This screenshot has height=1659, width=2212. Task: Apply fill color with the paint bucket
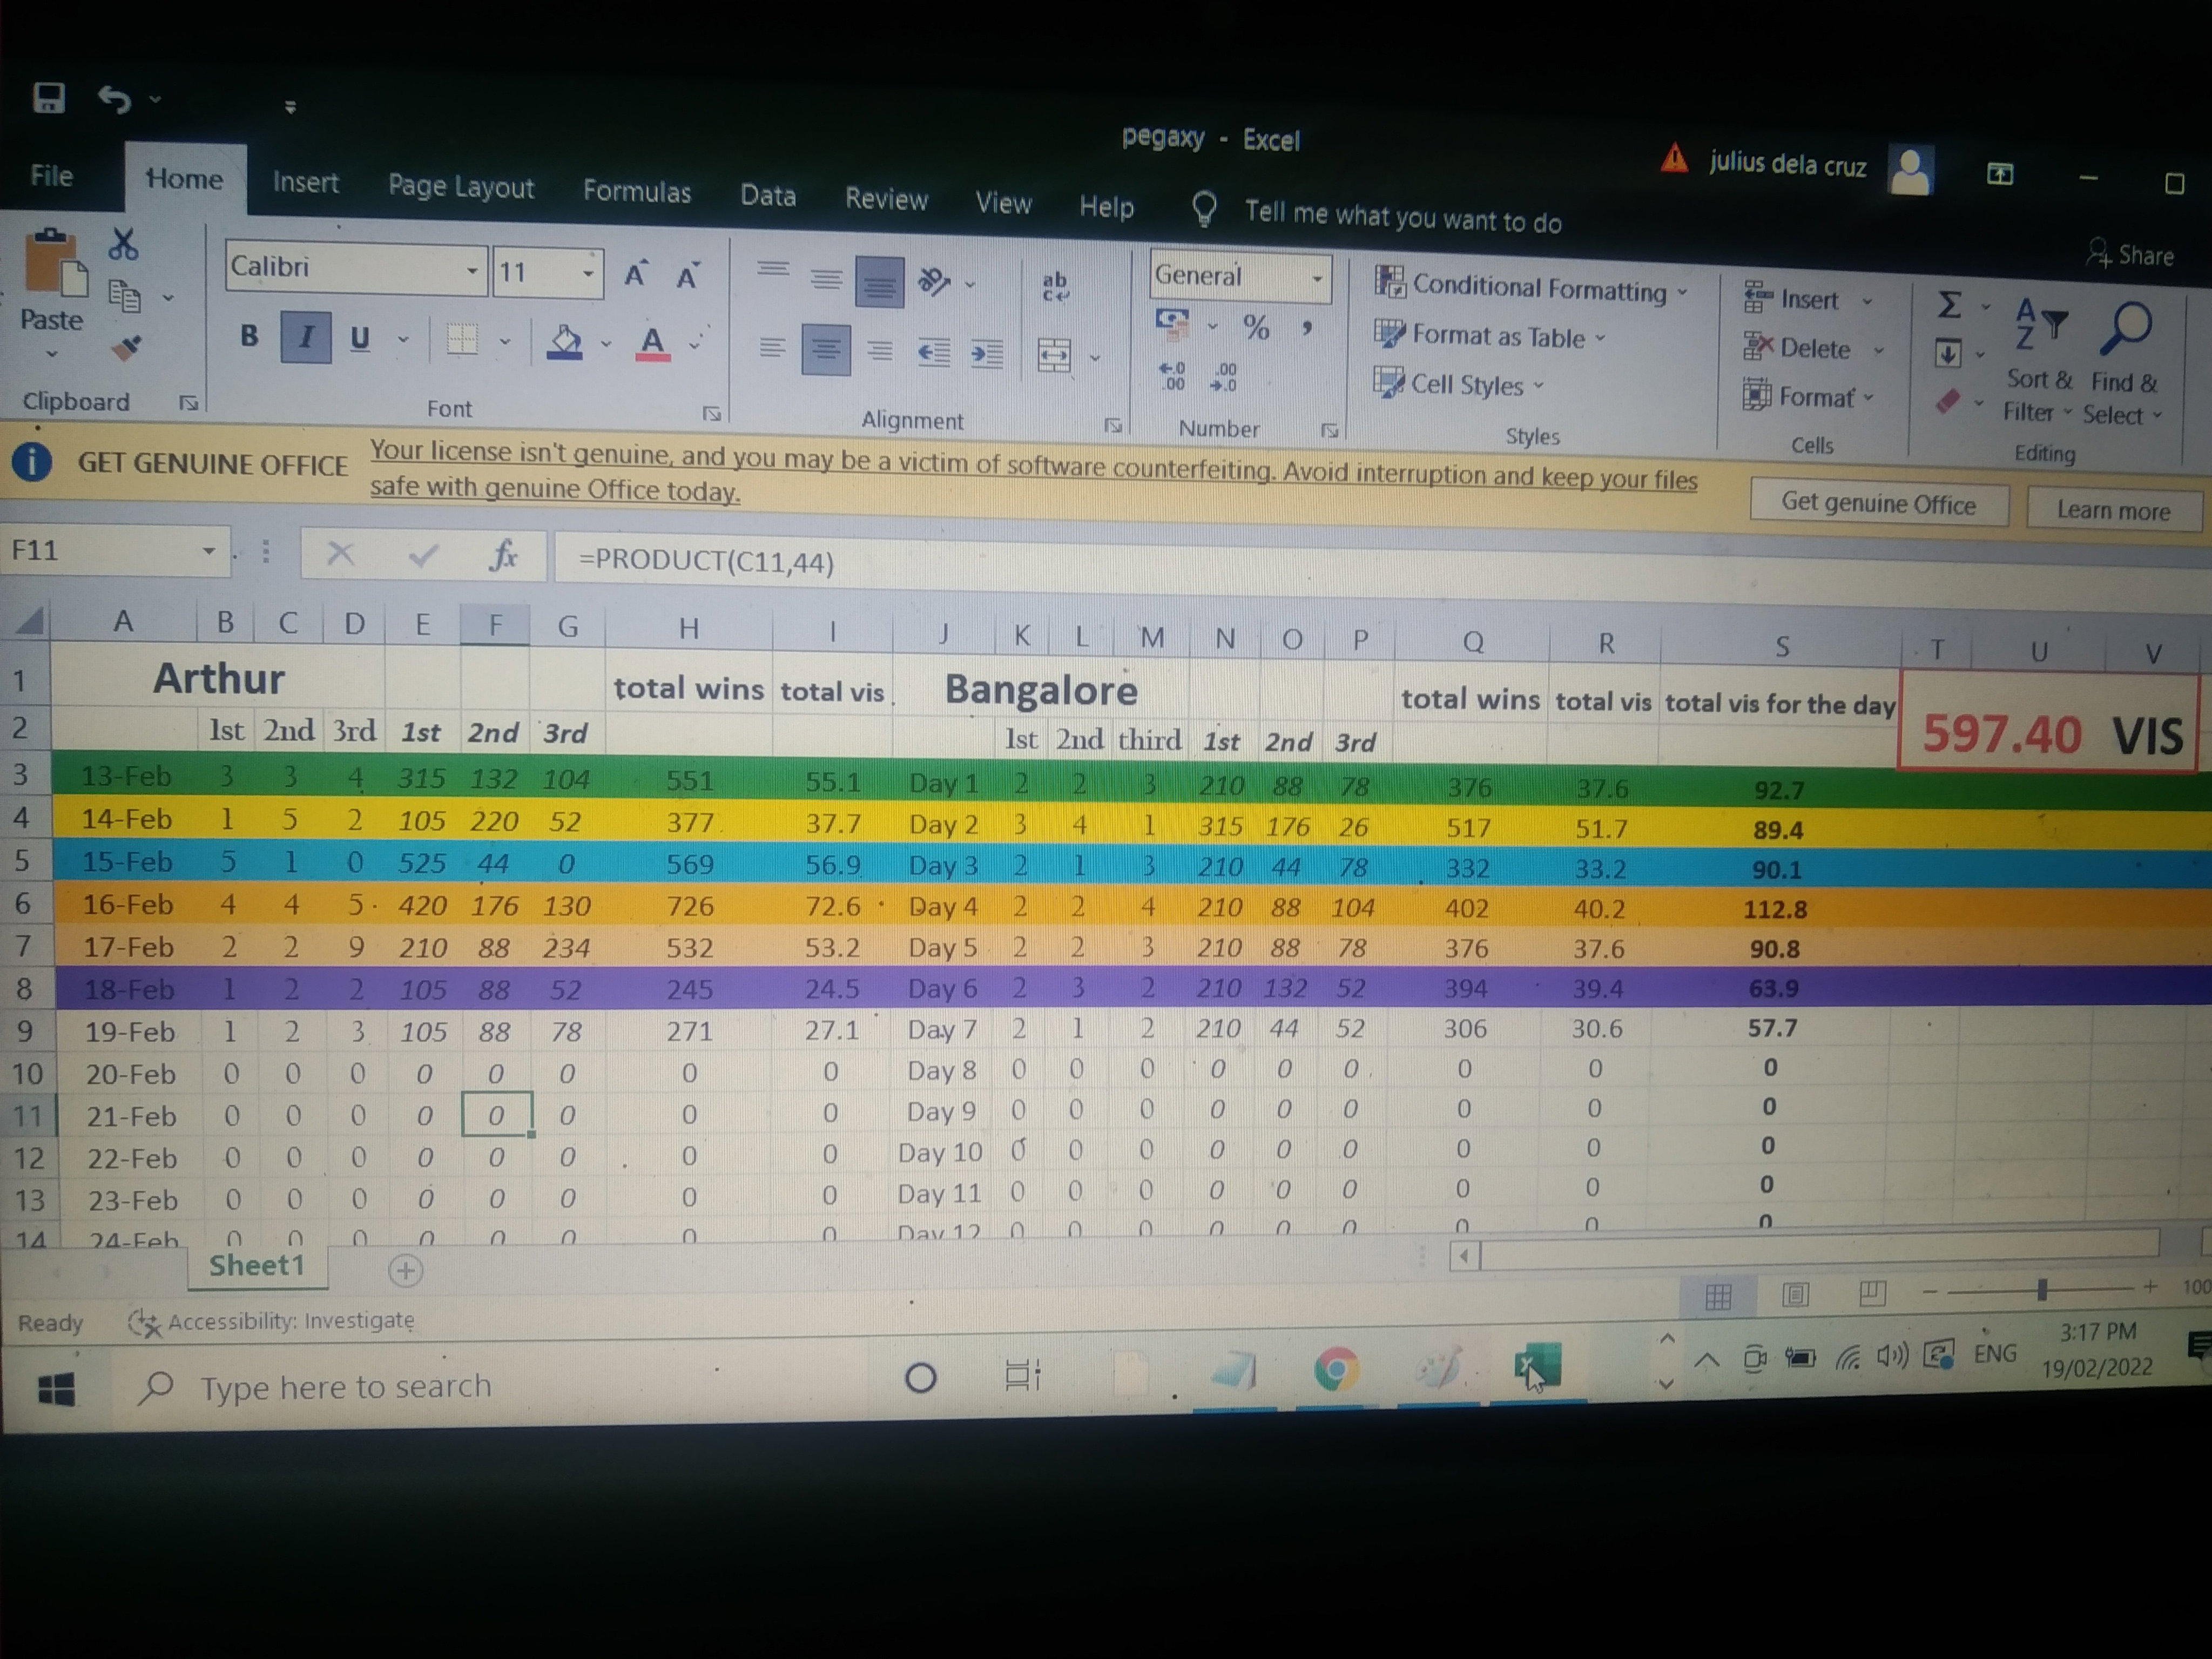click(x=565, y=342)
